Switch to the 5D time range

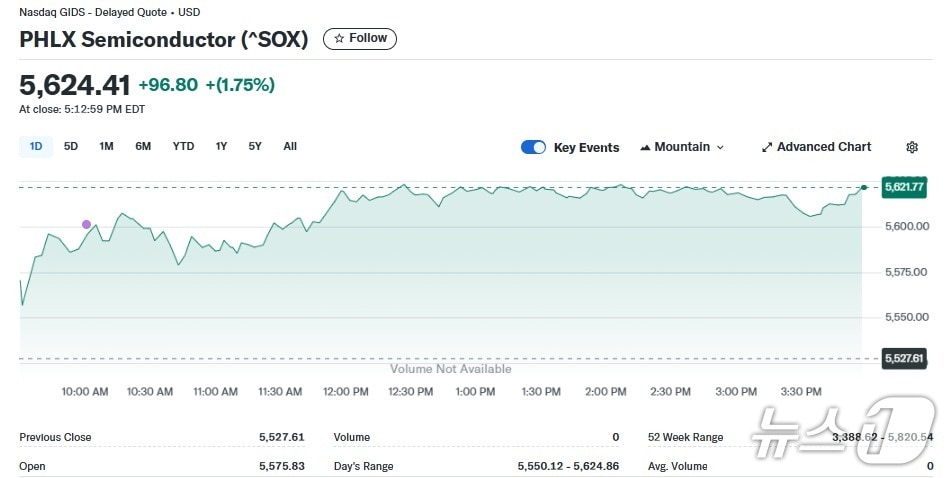71,146
